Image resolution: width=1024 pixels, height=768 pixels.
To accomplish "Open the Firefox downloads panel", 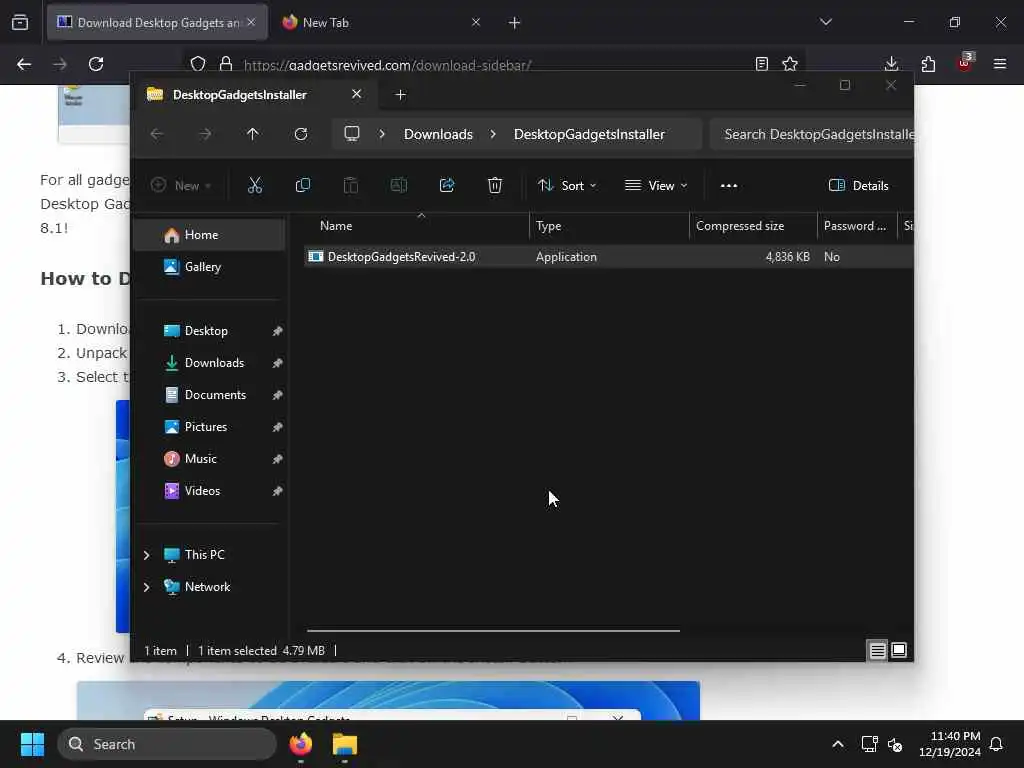I will coord(891,64).
